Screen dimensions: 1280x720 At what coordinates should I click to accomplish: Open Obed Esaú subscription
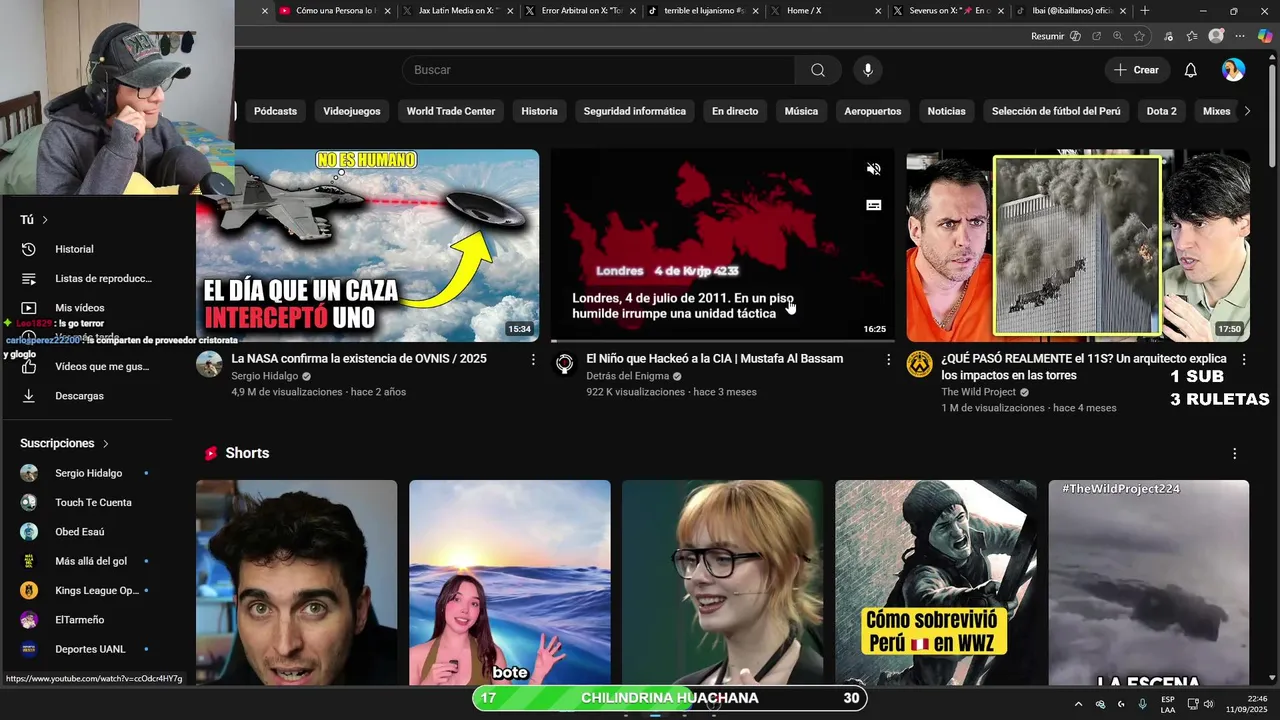pos(90,532)
